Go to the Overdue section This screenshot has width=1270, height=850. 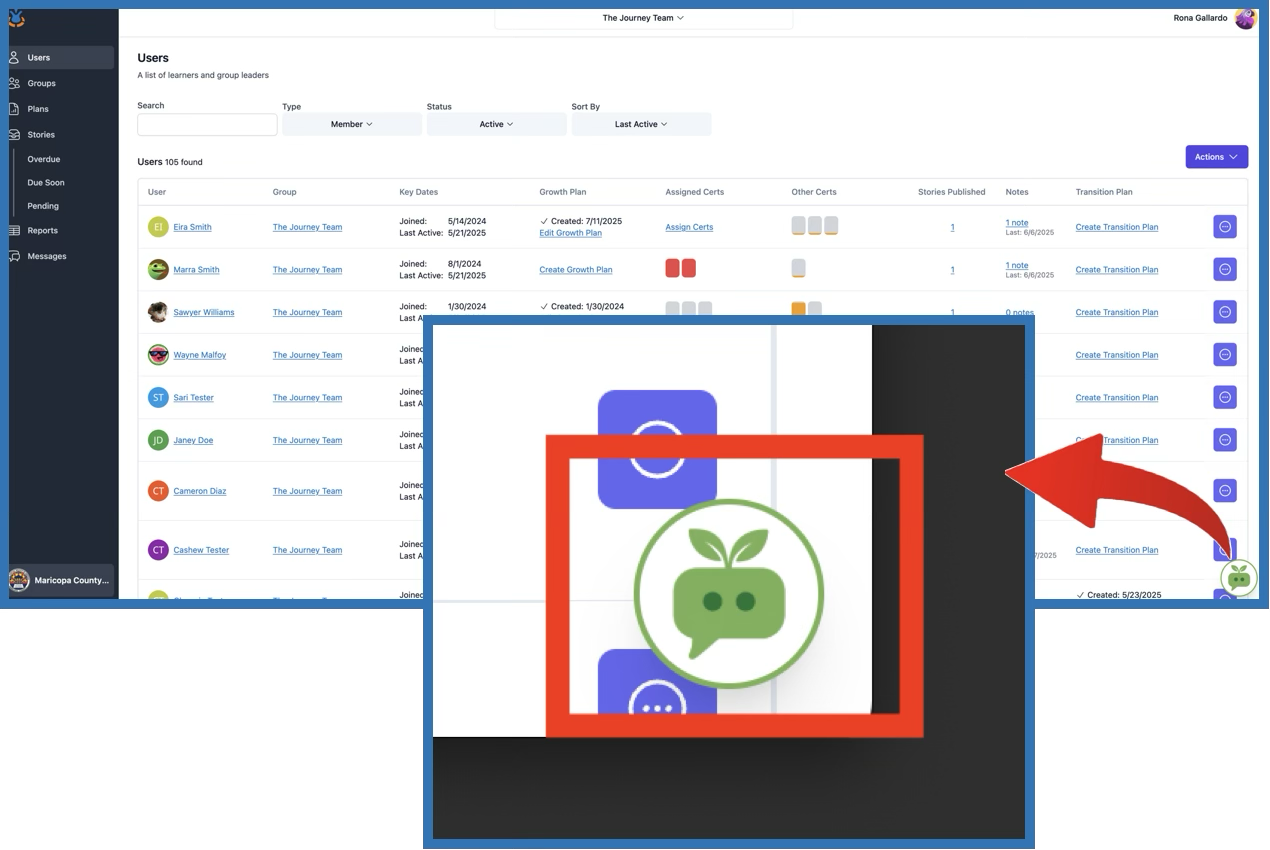(42, 158)
